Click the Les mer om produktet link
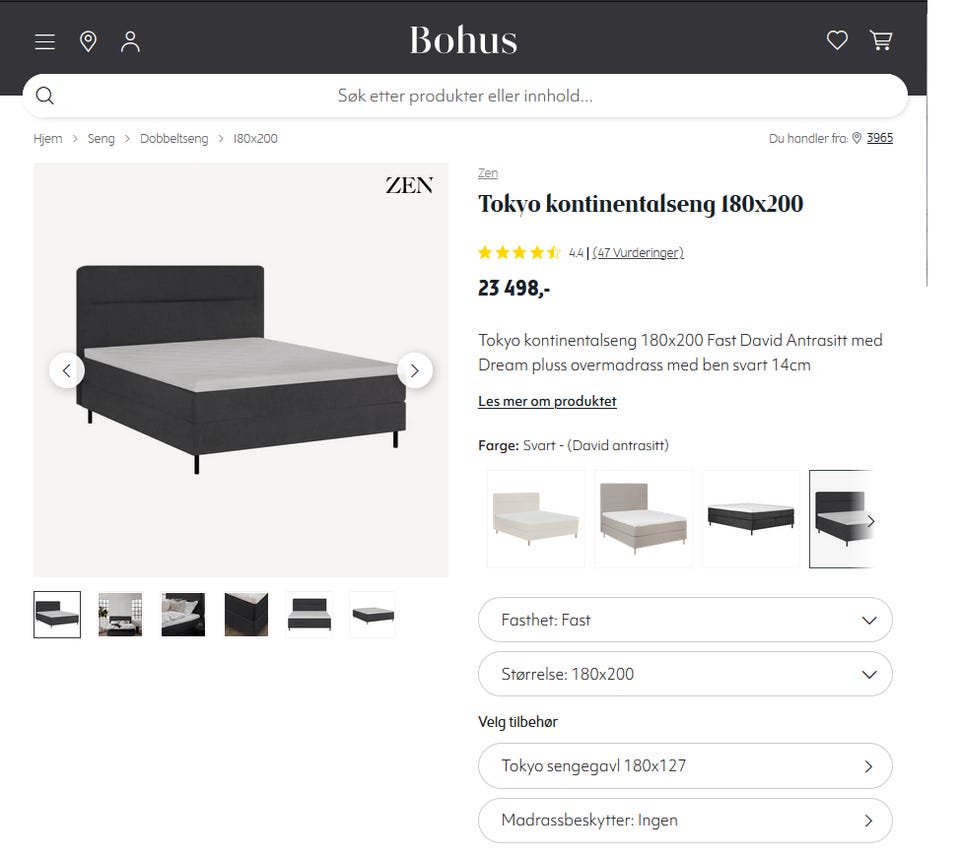Screen dimensions: 960x857 coord(547,401)
